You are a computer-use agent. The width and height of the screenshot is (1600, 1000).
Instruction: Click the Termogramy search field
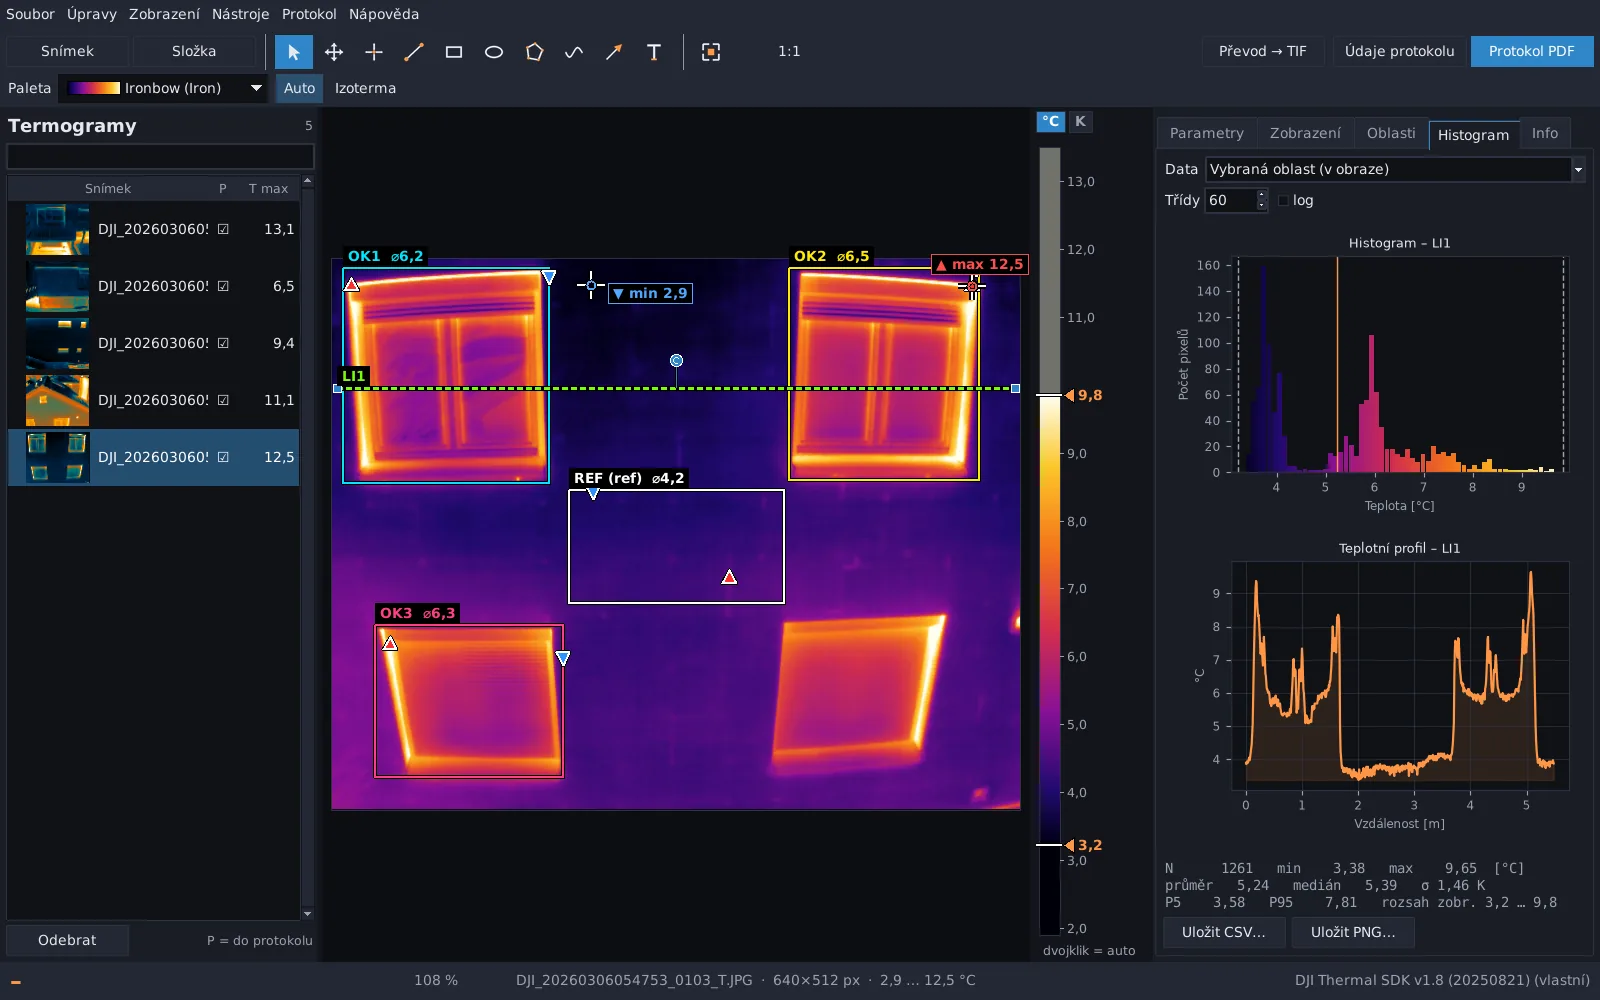tap(160, 157)
